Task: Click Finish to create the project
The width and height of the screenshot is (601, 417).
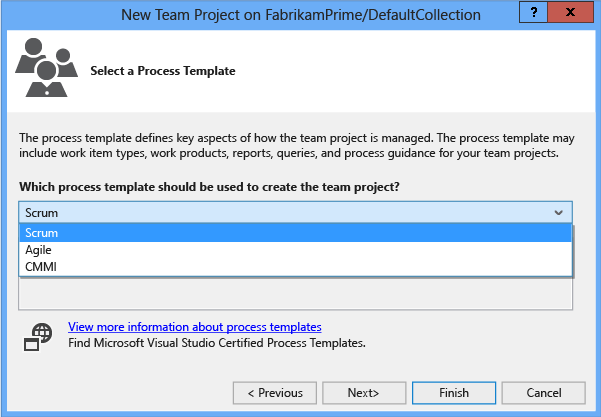Action: [453, 393]
